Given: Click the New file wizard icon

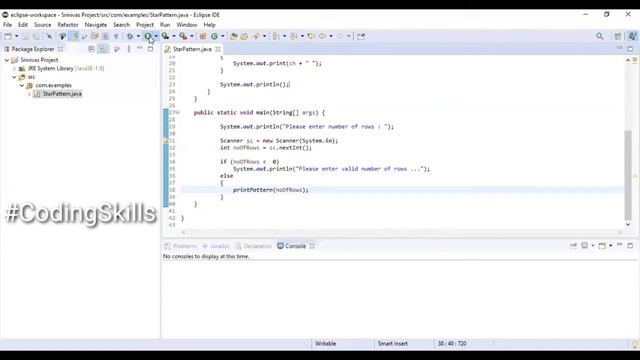Looking at the screenshot, I should point(8,36).
